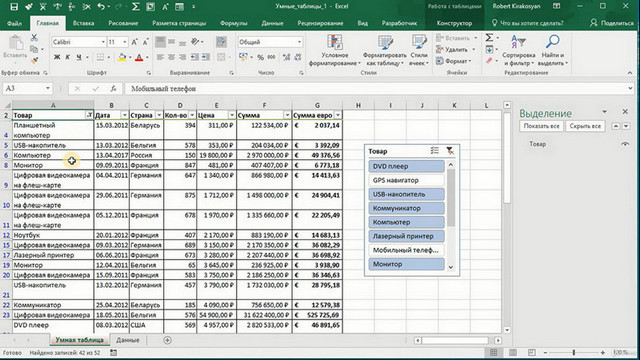The width and height of the screenshot is (640, 360).
Task: Click the comma style 000 icon
Action: tap(271, 57)
